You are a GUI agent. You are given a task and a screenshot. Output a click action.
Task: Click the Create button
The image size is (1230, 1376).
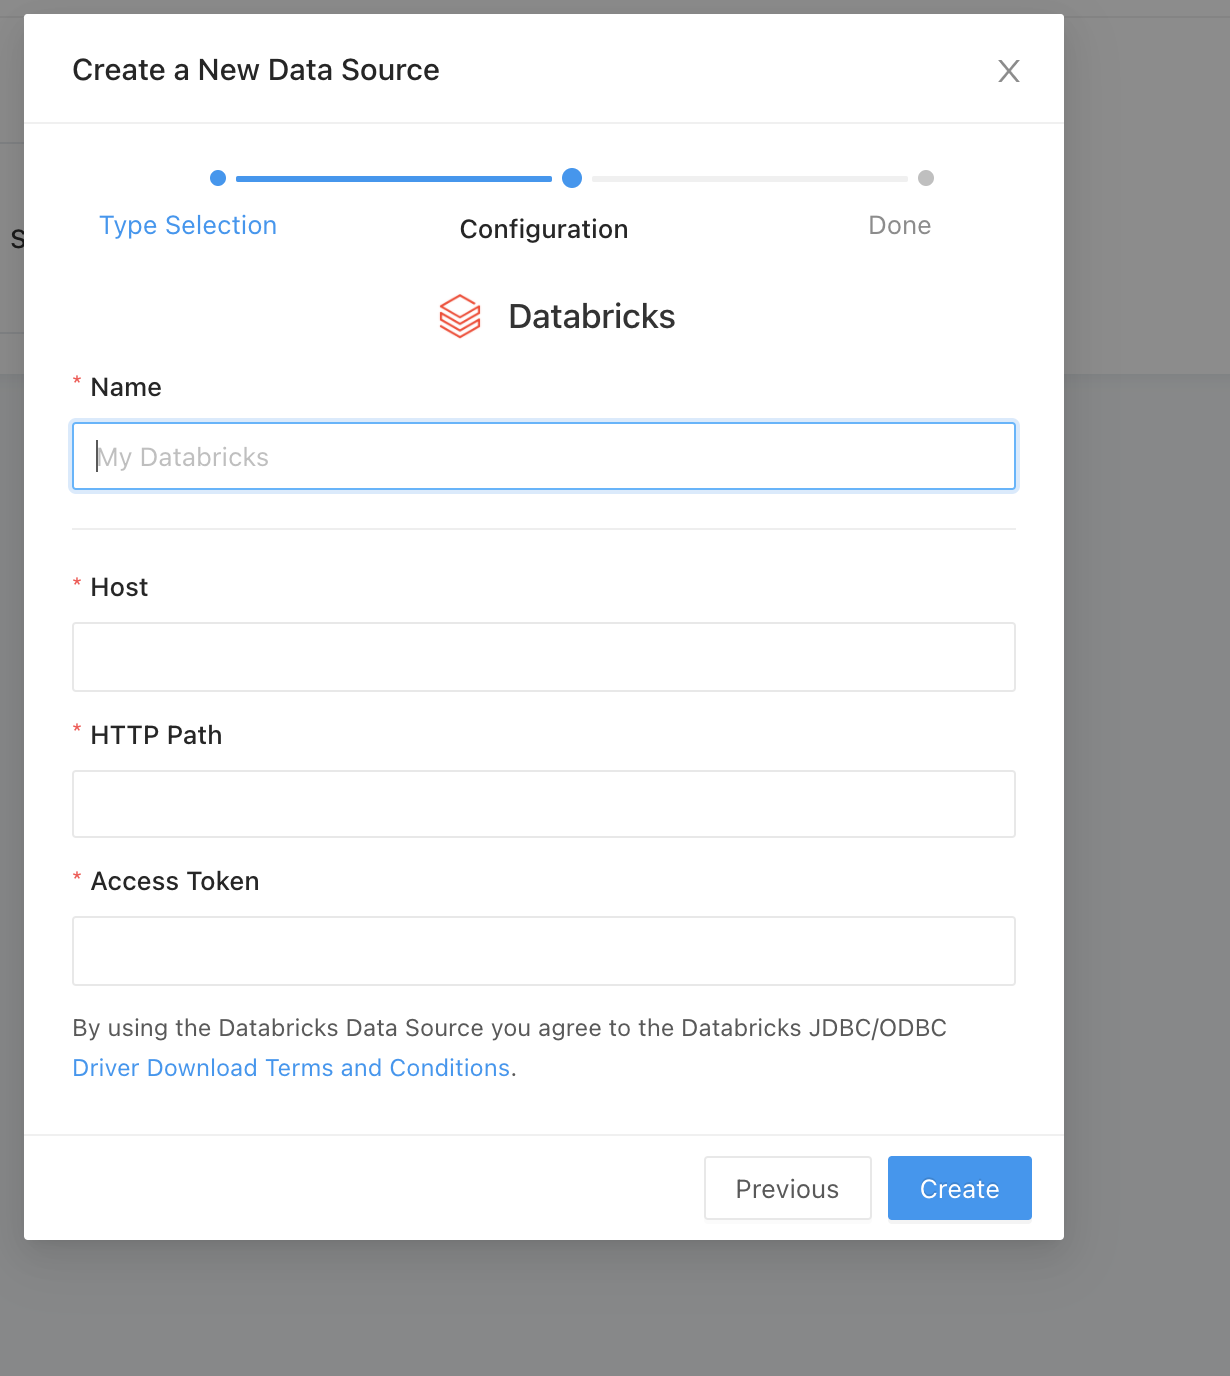pos(960,1188)
